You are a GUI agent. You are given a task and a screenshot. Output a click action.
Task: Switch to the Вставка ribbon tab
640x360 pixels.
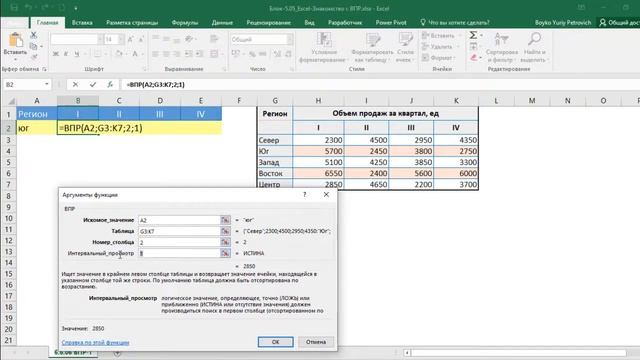coord(82,22)
